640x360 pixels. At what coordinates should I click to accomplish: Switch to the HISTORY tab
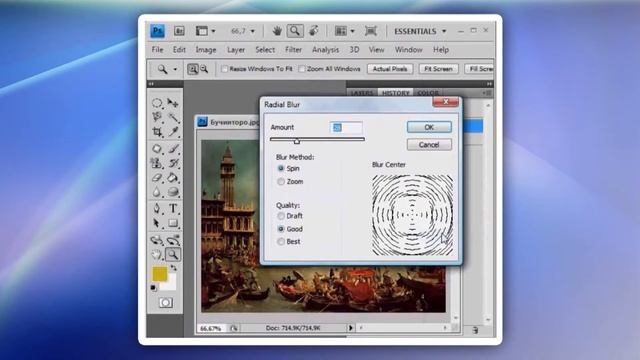pyautogui.click(x=395, y=93)
